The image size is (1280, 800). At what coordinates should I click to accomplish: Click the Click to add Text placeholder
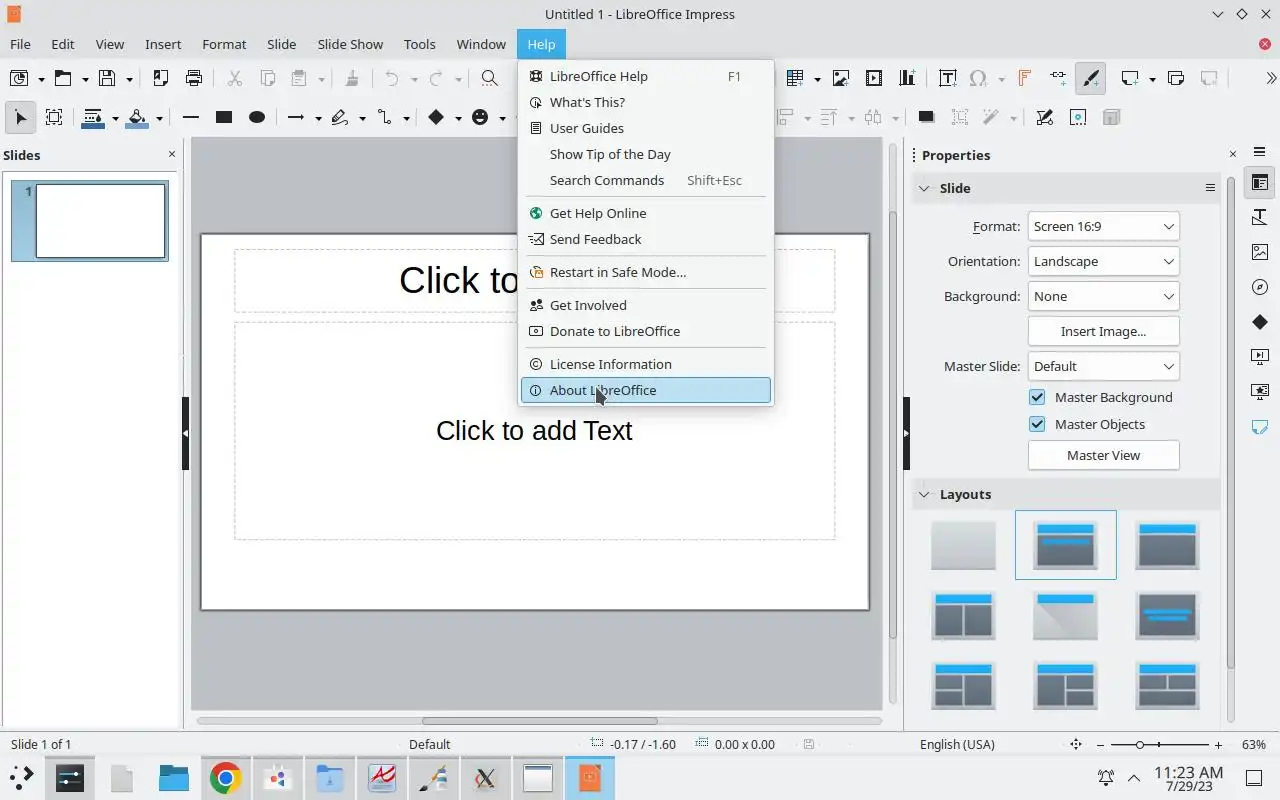tap(534, 431)
